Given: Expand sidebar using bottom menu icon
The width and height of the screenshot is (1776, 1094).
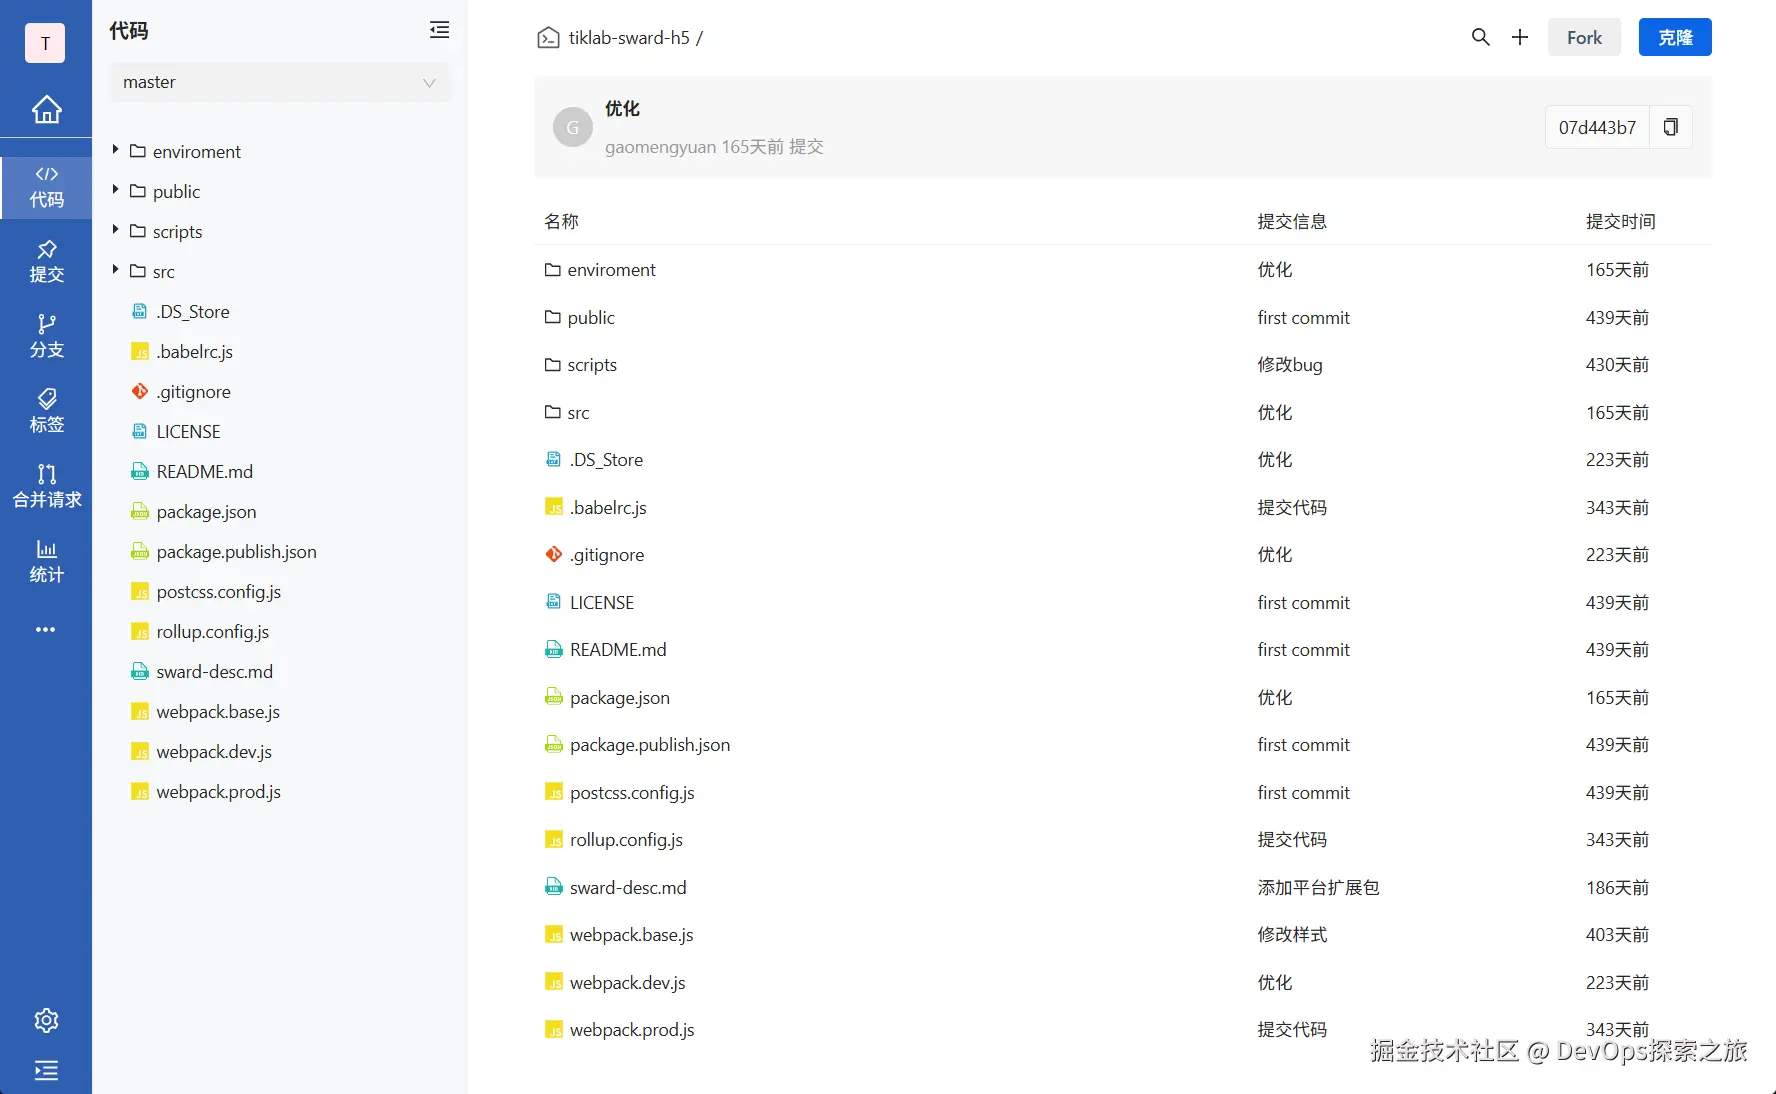Looking at the screenshot, I should (46, 1071).
